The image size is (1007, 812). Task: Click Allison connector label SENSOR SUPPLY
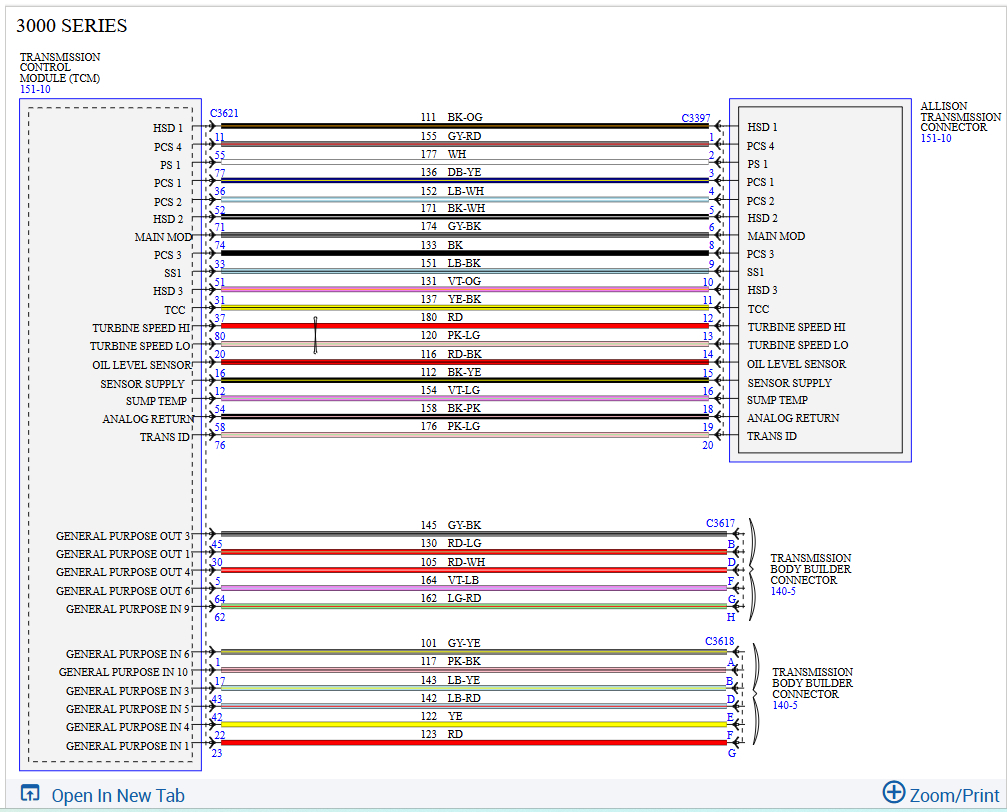(789, 383)
